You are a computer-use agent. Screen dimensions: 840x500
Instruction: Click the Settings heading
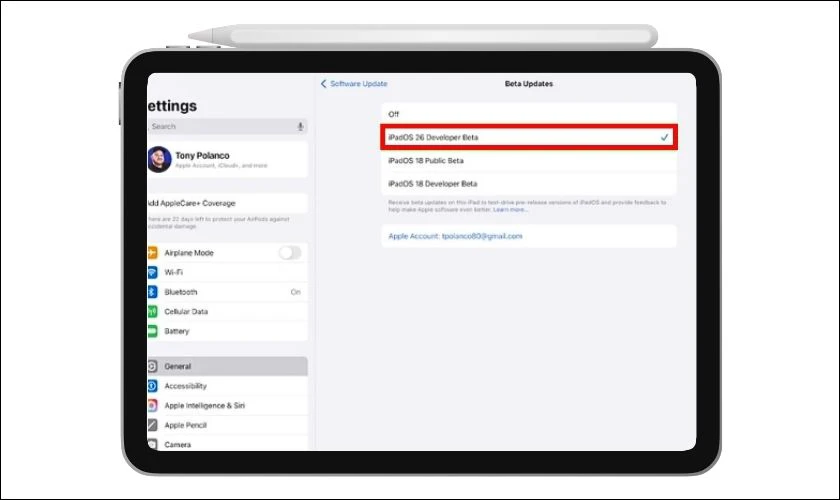[172, 106]
